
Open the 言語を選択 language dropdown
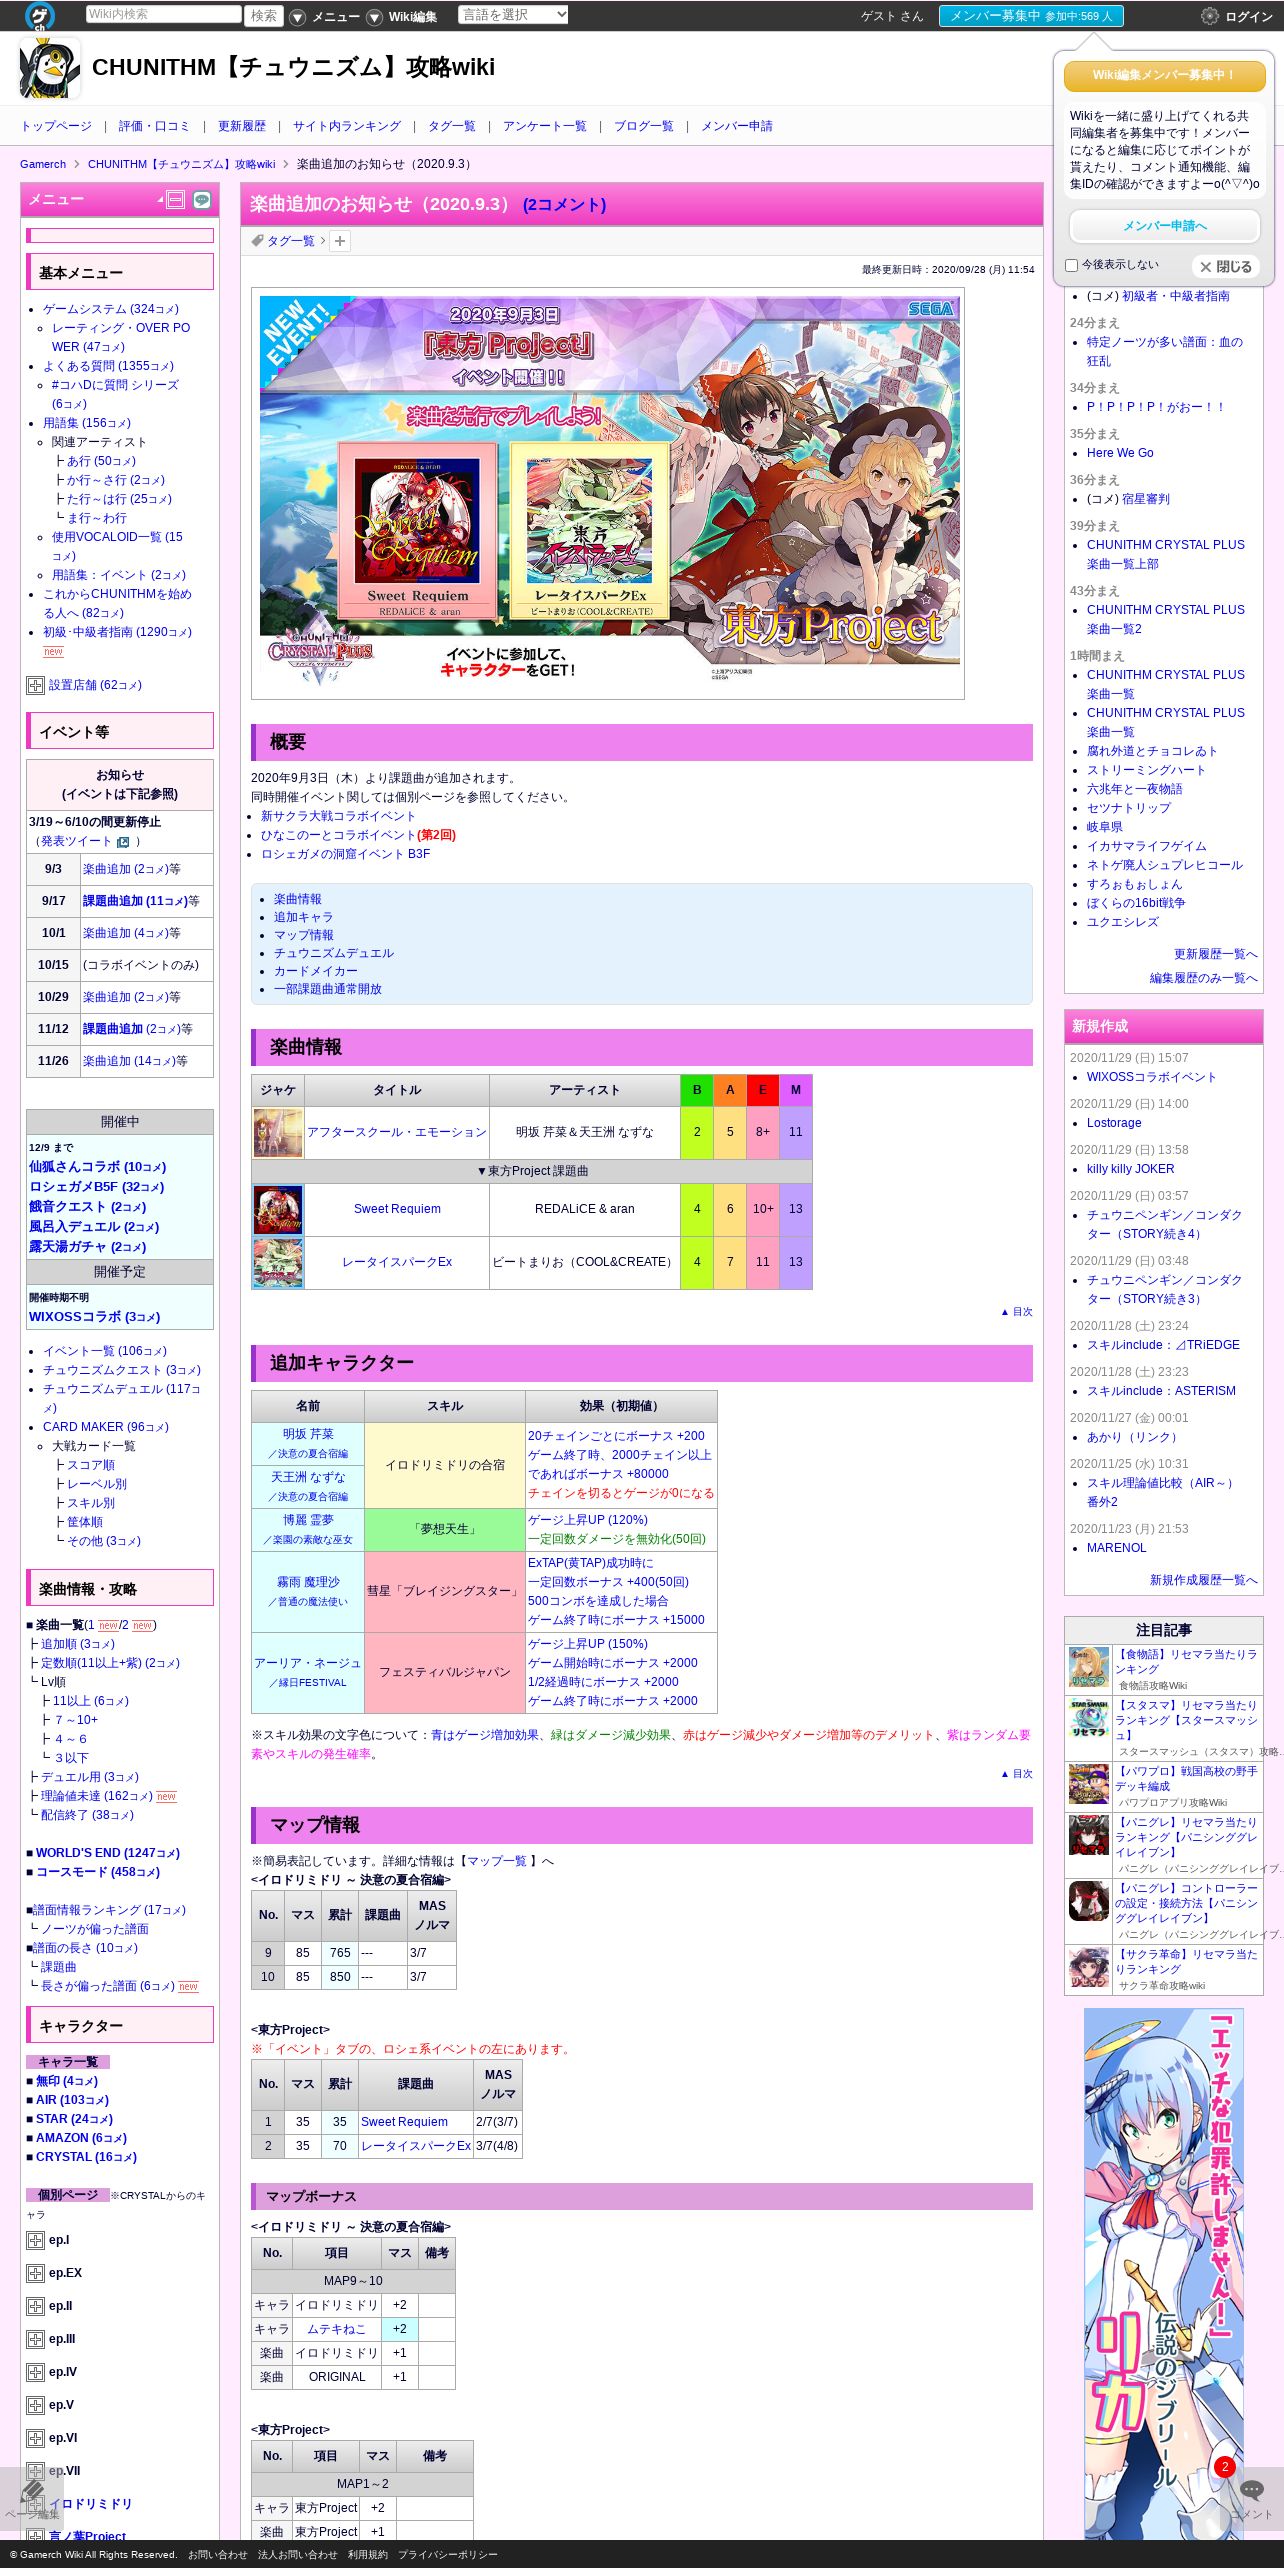click(x=513, y=15)
